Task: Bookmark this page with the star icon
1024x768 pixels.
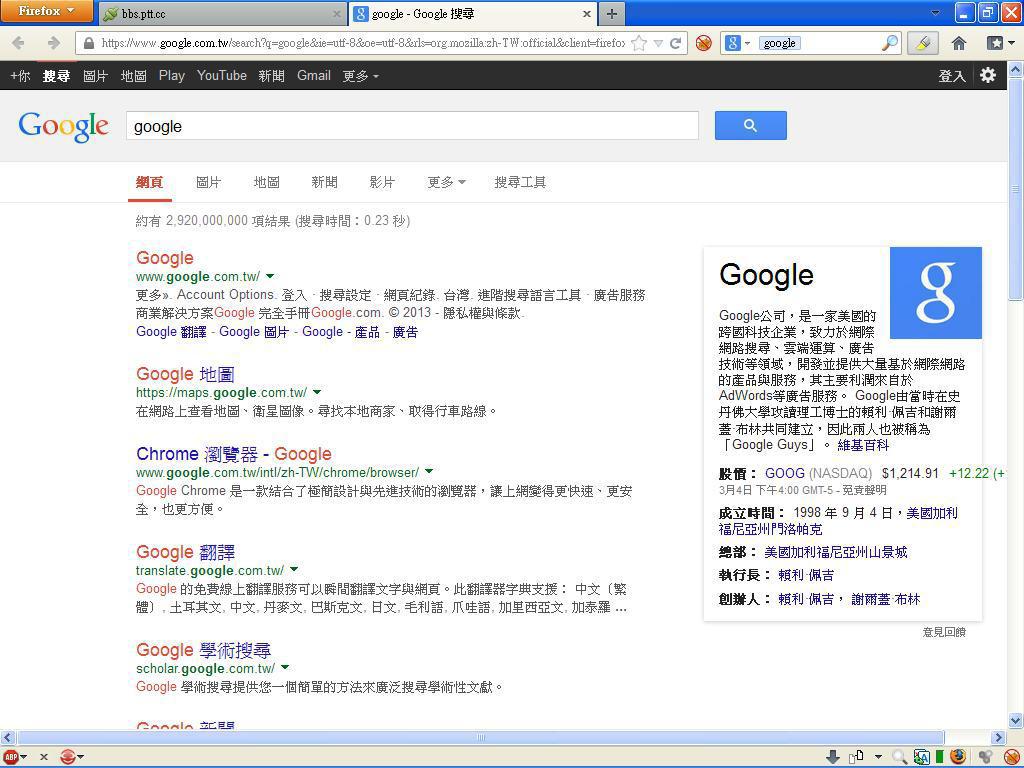Action: point(639,43)
